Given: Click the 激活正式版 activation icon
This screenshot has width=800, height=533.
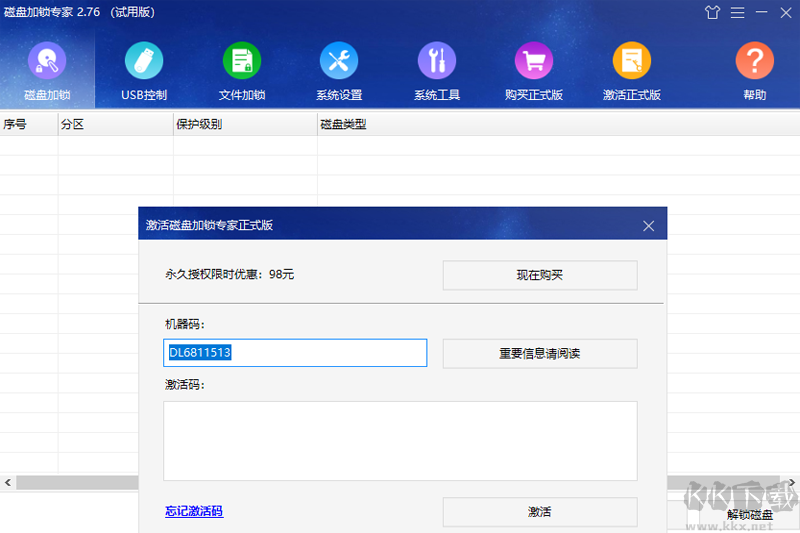Looking at the screenshot, I should [632, 62].
